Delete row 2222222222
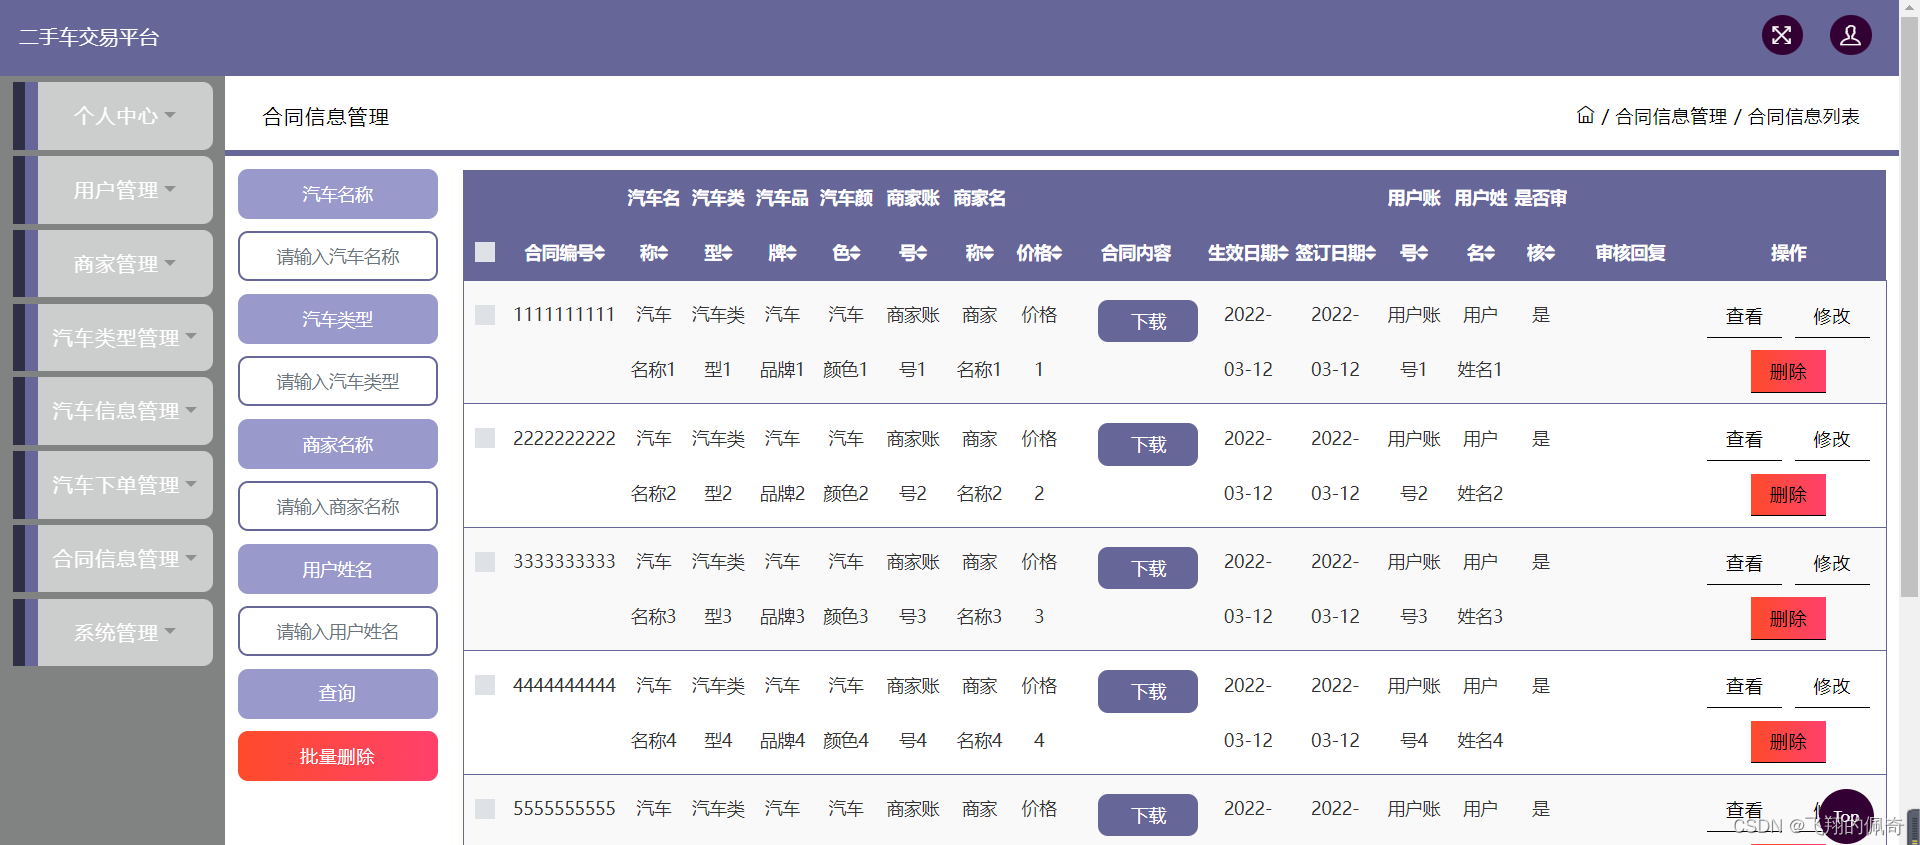The width and height of the screenshot is (1920, 845). [1788, 495]
